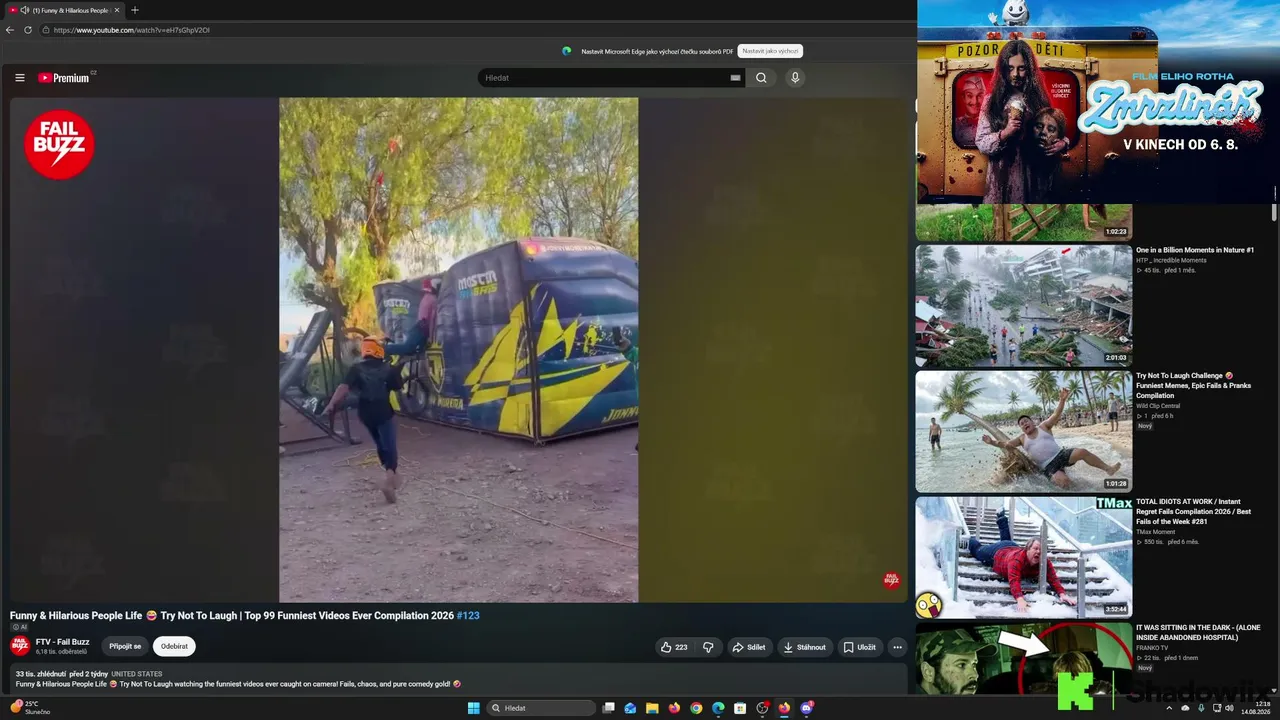Open a new browser tab with plus
This screenshot has height=720, width=1280.
135,10
